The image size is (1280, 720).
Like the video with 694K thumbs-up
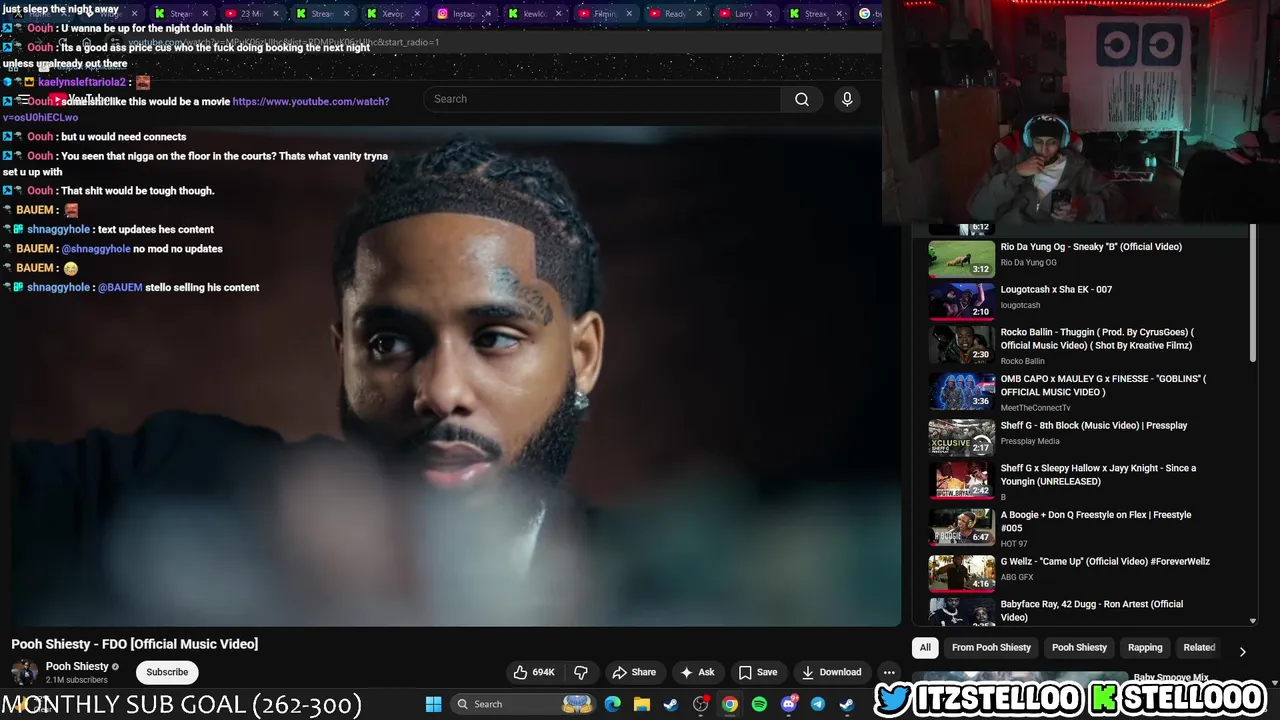tap(533, 672)
